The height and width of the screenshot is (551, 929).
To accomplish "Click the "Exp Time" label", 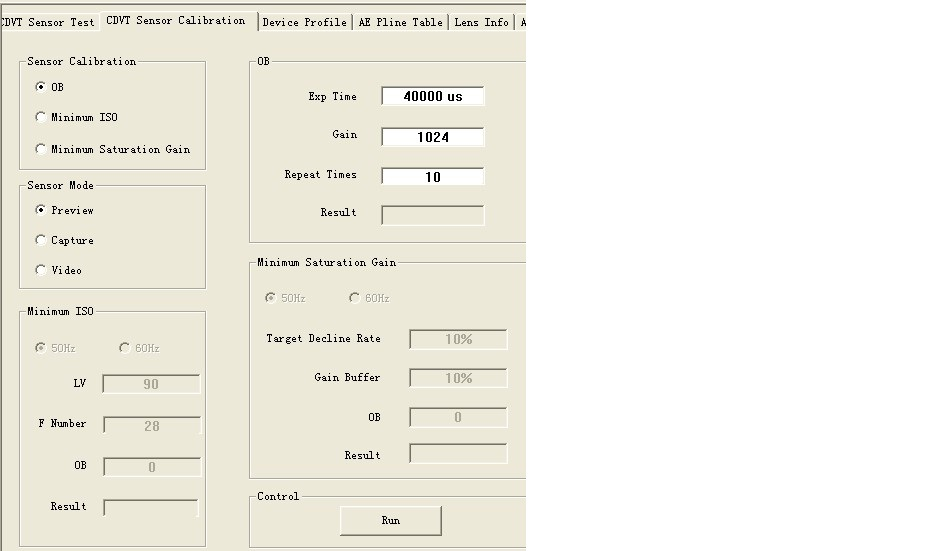I will 332,97.
